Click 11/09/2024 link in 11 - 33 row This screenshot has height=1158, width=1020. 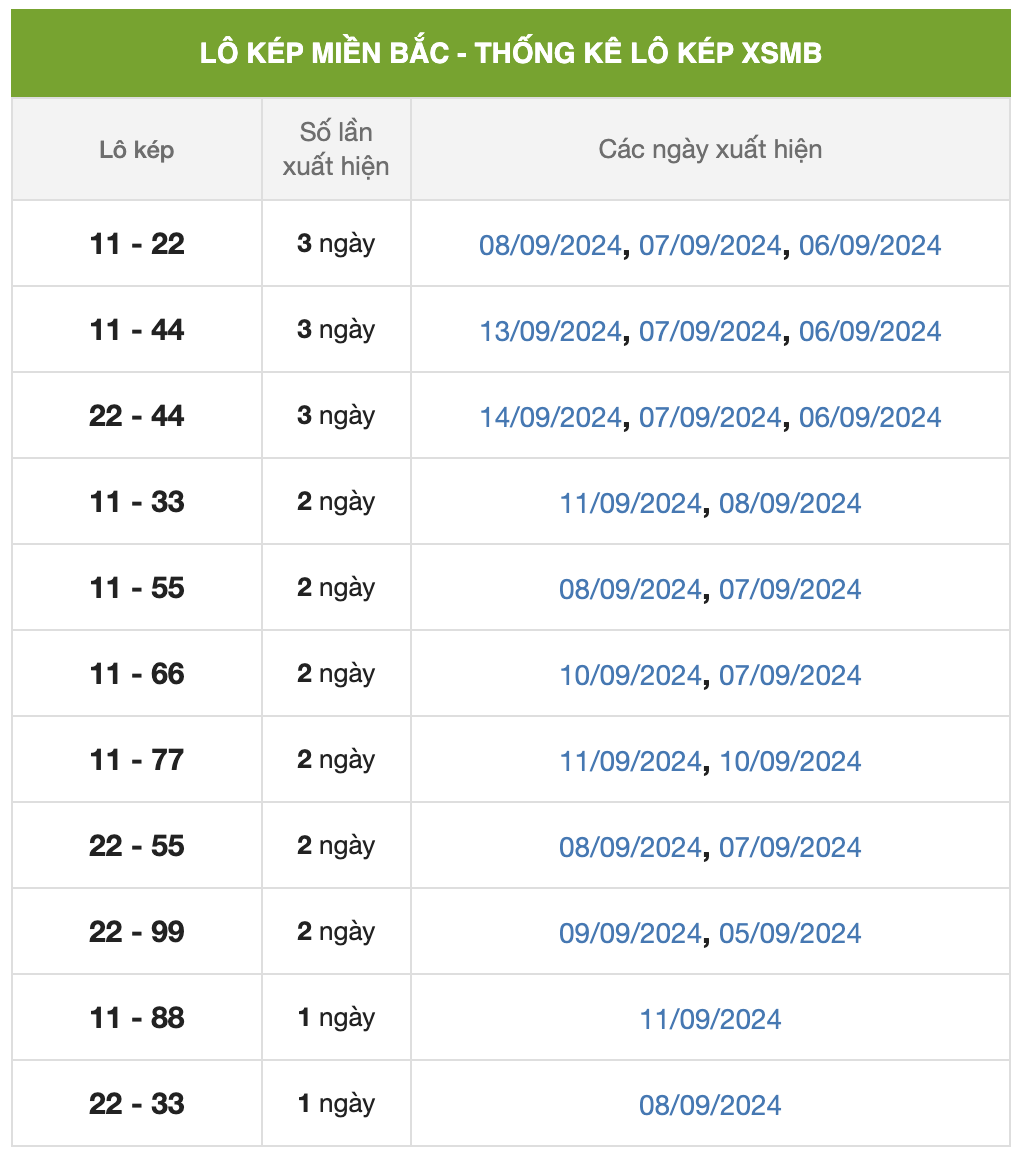point(630,503)
